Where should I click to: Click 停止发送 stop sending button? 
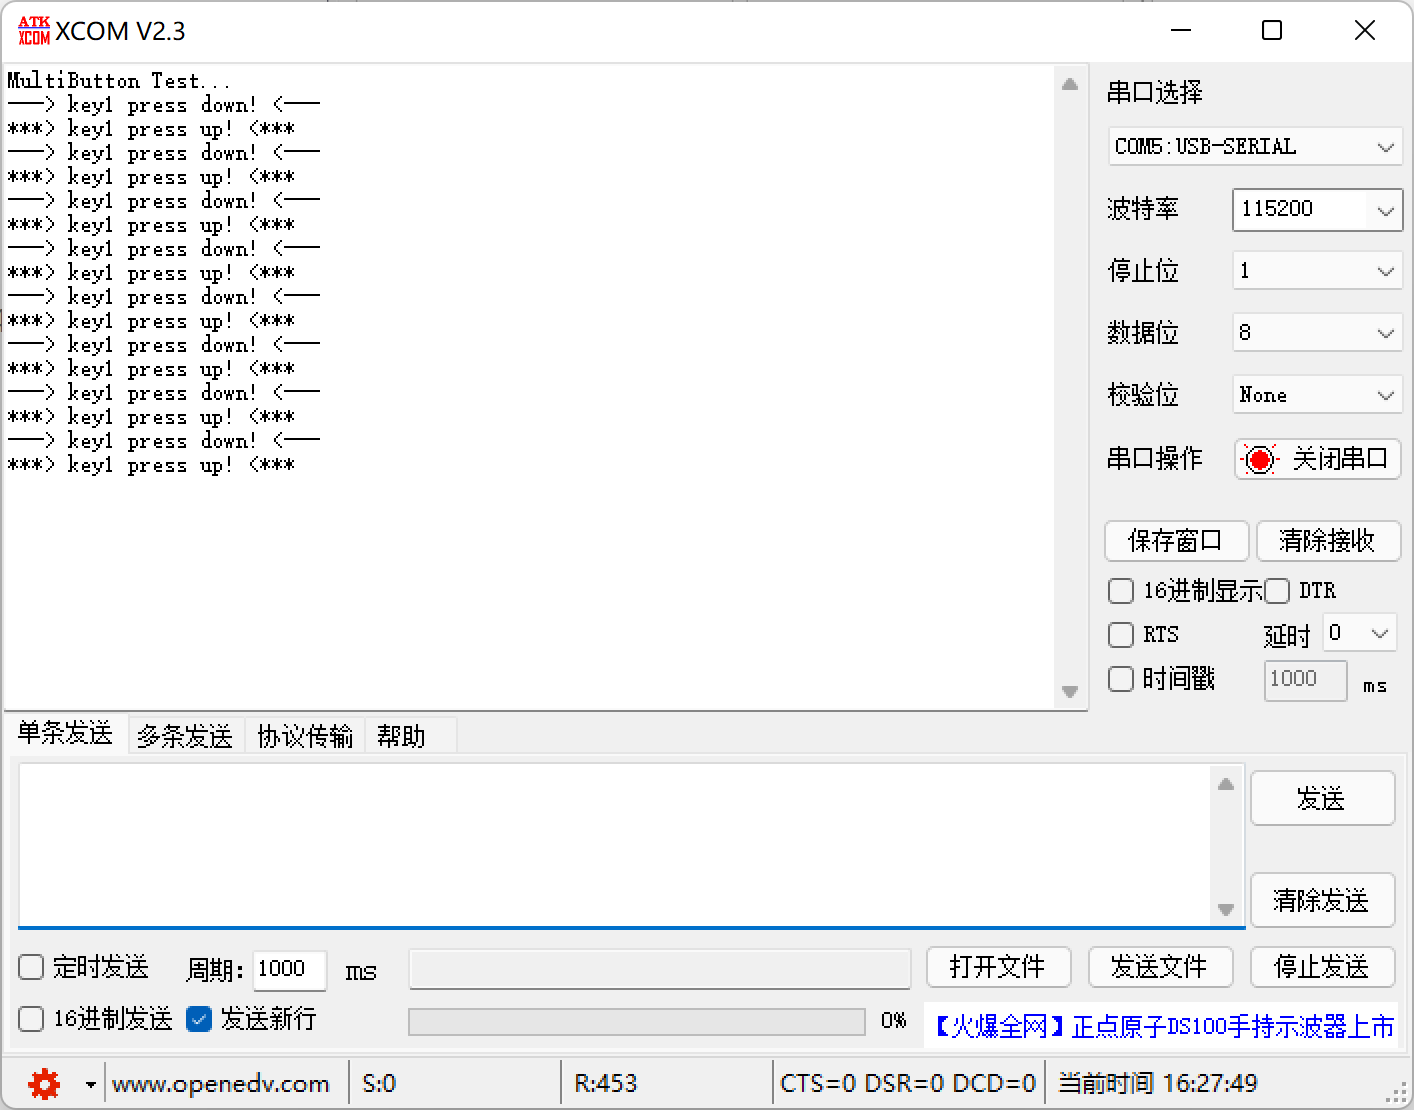pyautogui.click(x=1322, y=967)
